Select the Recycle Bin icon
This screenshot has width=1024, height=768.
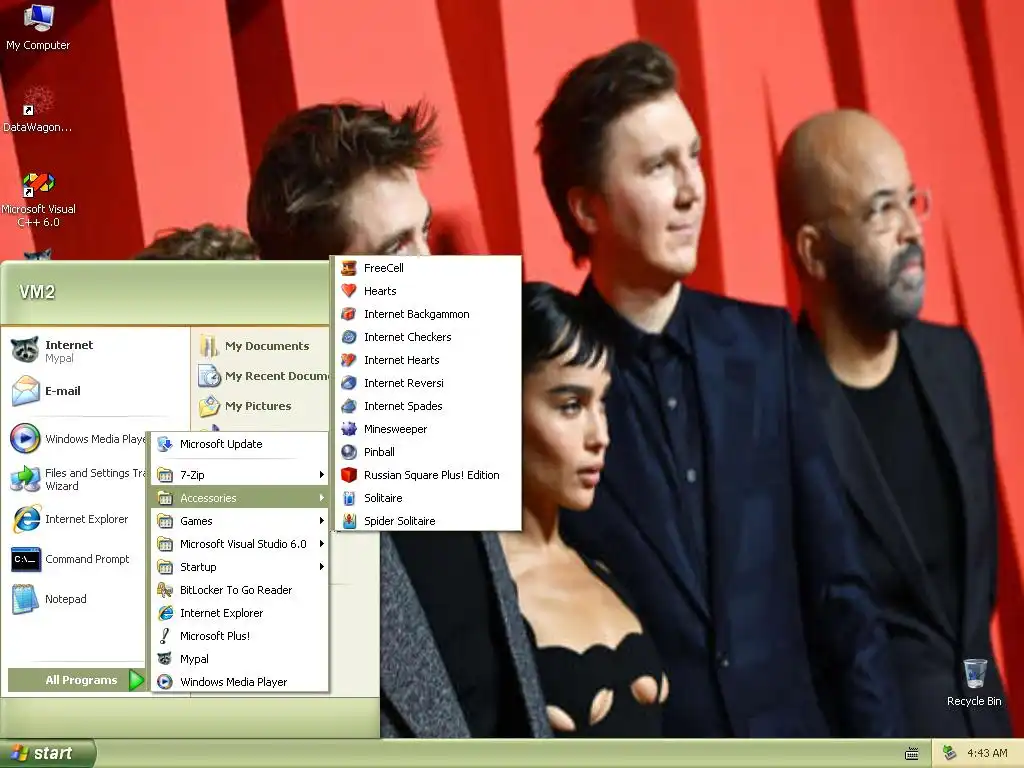974,682
